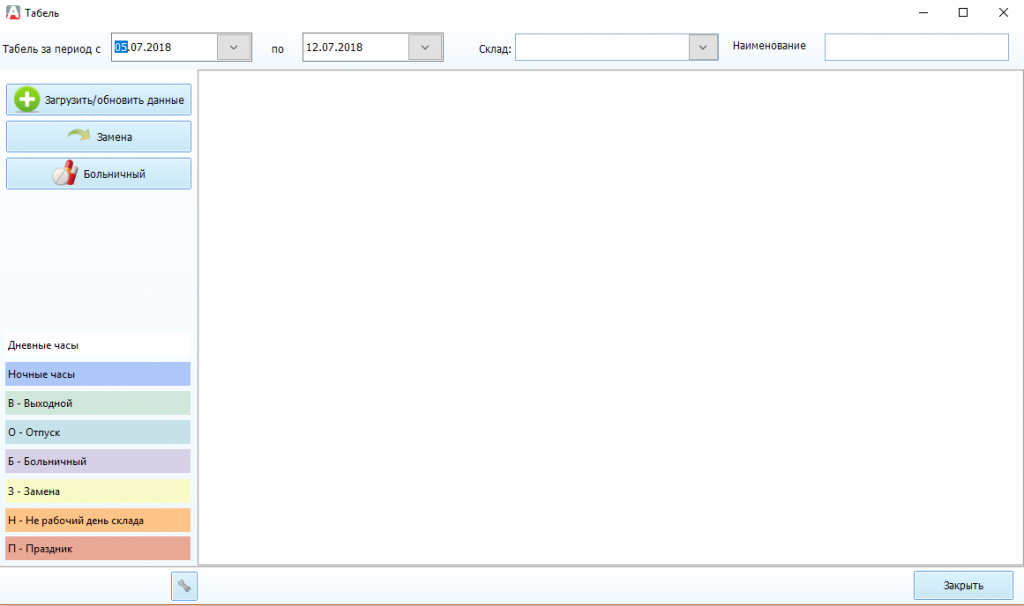This screenshot has width=1024, height=606.
Task: Click the Ночные часы blue legend swatch
Action: [98, 374]
